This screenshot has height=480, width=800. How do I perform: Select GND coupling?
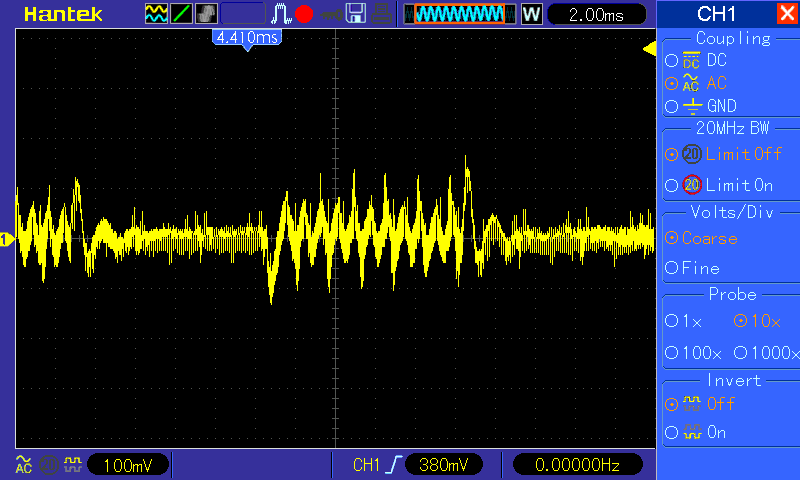tap(701, 106)
